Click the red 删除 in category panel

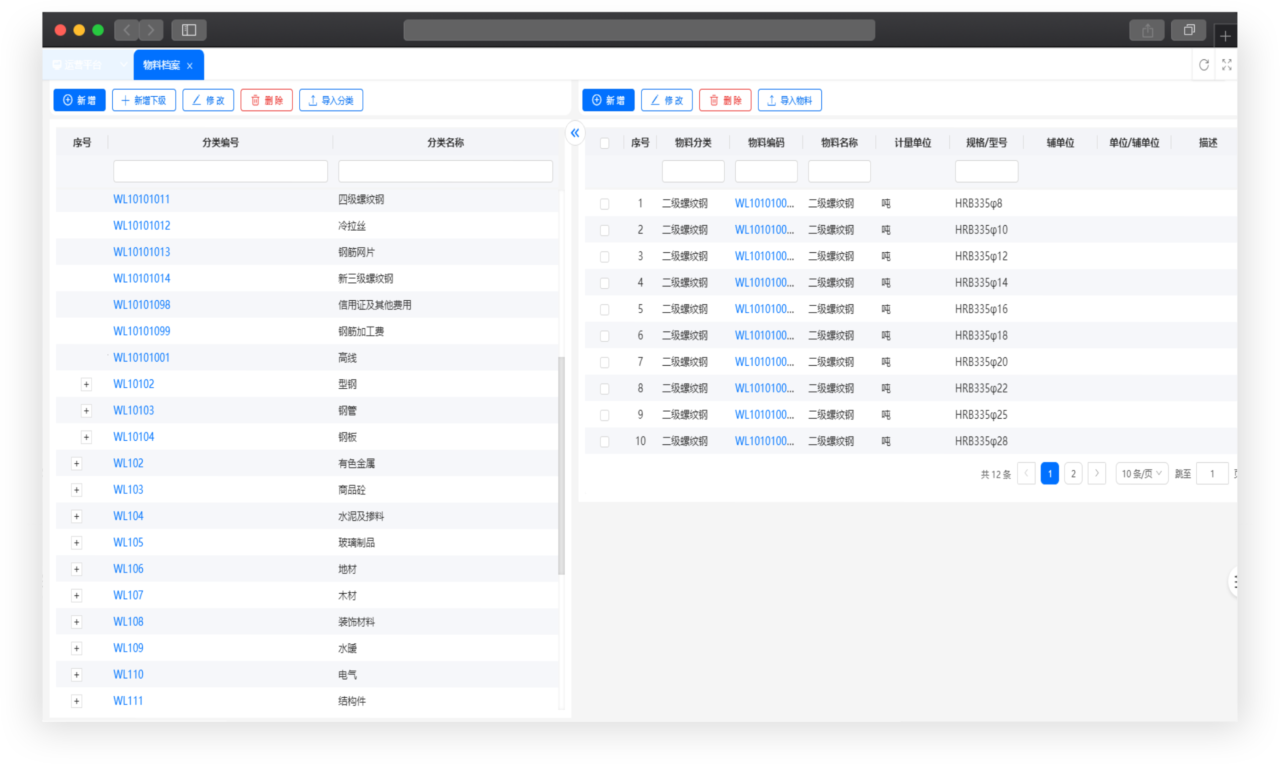[267, 100]
